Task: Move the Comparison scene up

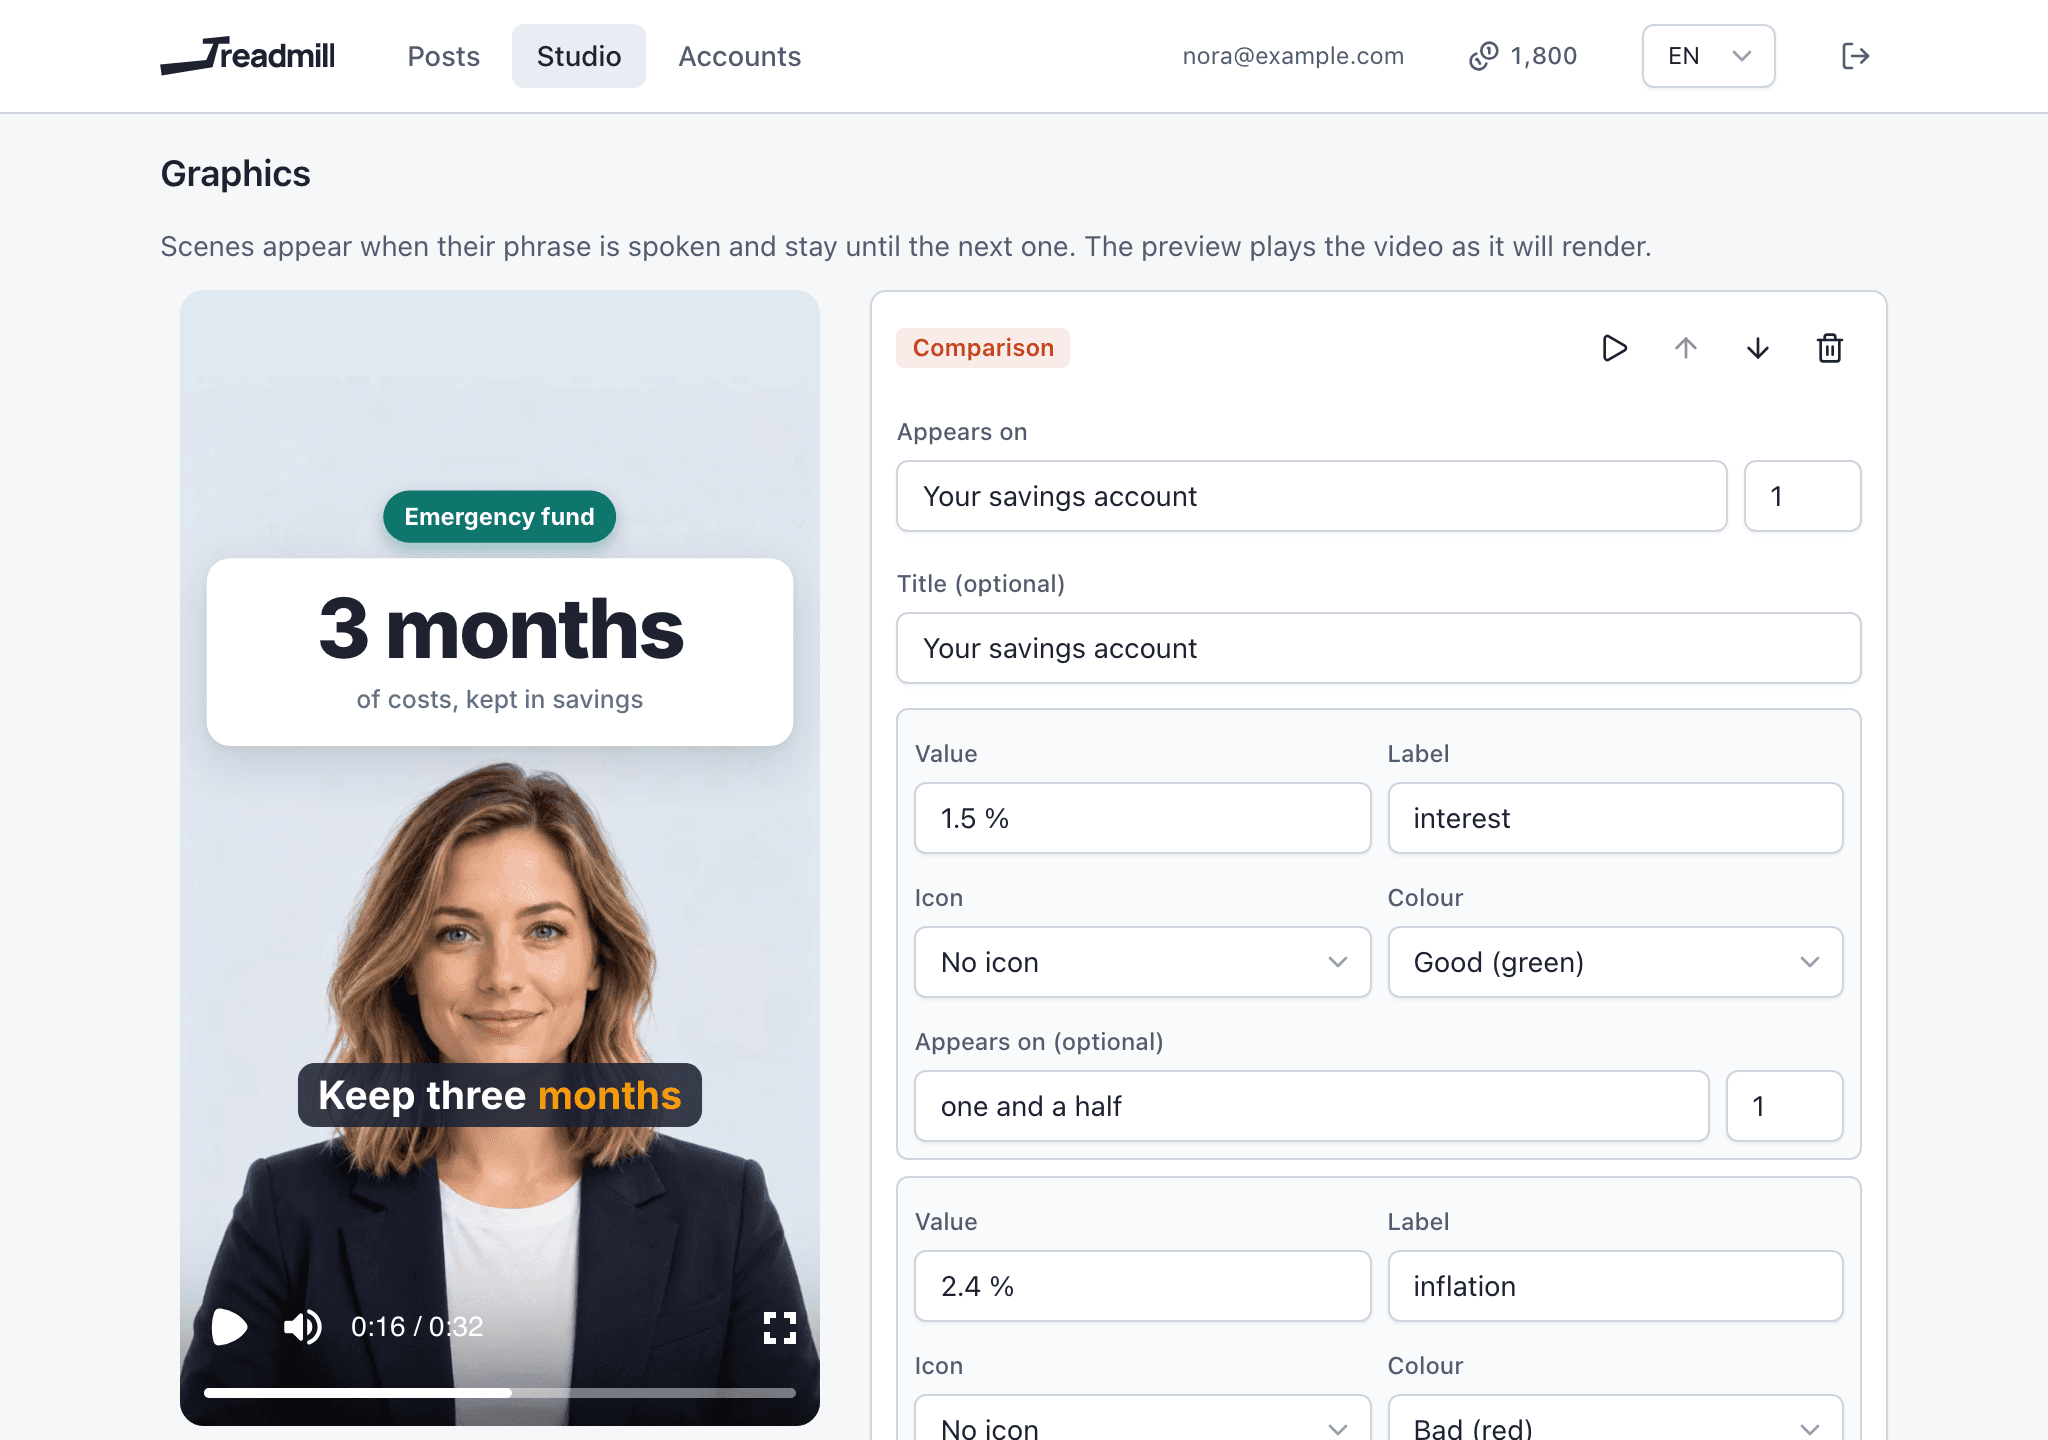Action: coord(1686,348)
